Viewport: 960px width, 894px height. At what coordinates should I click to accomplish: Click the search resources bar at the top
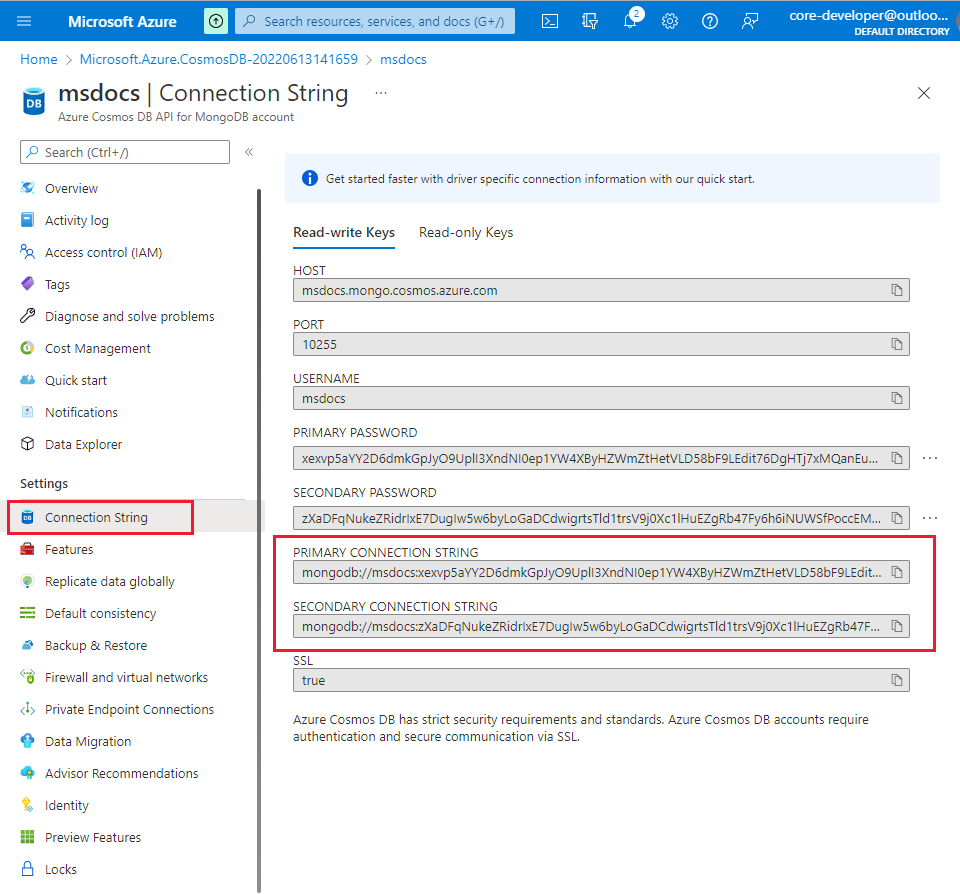[374, 20]
